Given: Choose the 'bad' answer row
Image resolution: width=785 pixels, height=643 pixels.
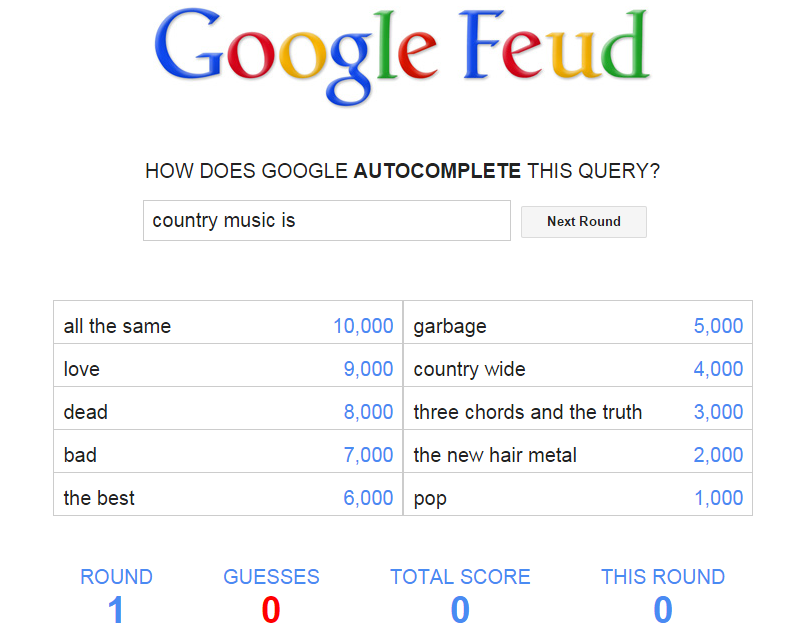Looking at the screenshot, I should 228,455.
